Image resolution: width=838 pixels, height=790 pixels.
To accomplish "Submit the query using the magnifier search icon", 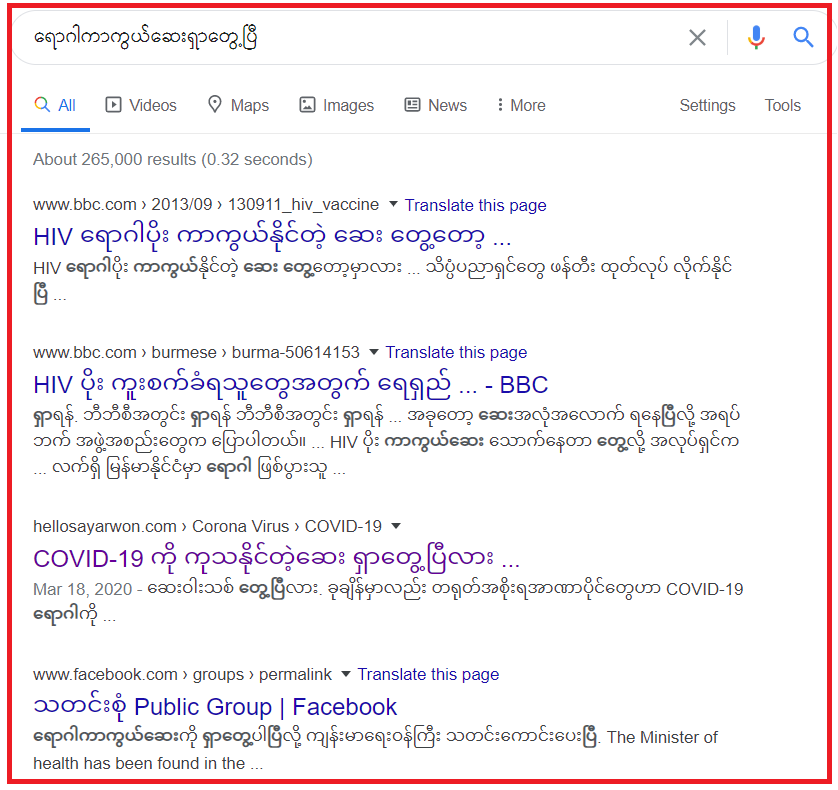I will (x=803, y=37).
